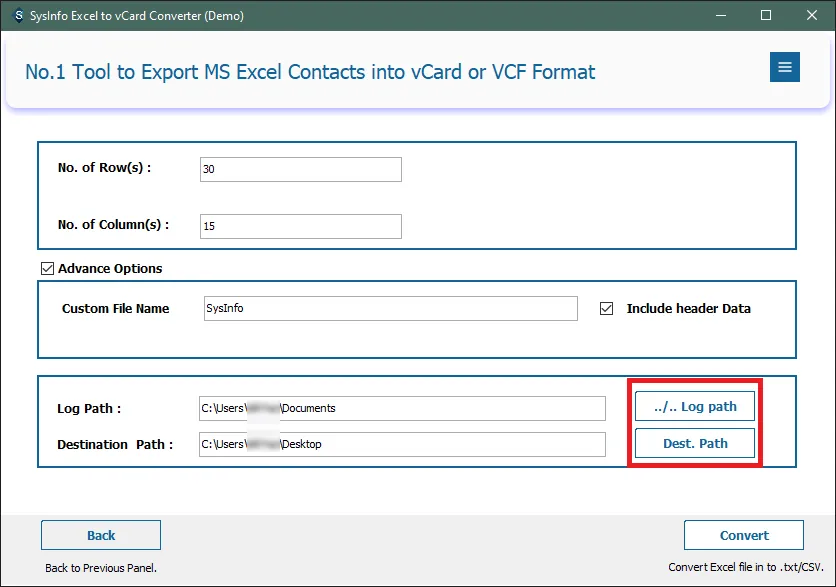The height and width of the screenshot is (587, 836).
Task: Maximize the converter window
Action: tap(766, 16)
